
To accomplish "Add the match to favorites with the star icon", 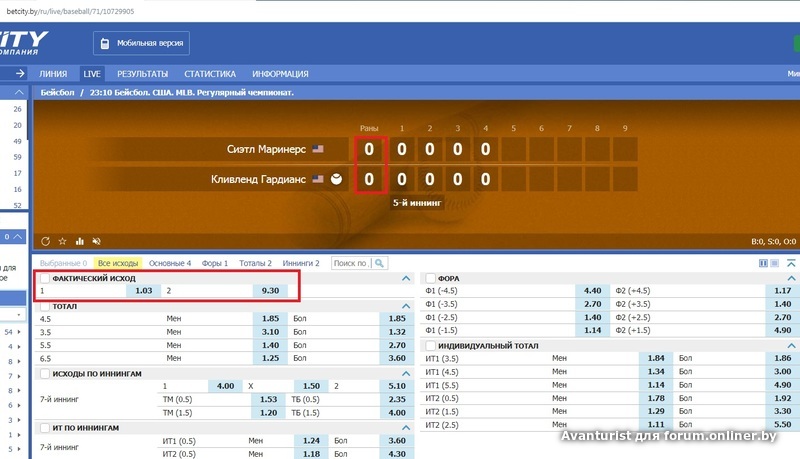I will pos(62,241).
